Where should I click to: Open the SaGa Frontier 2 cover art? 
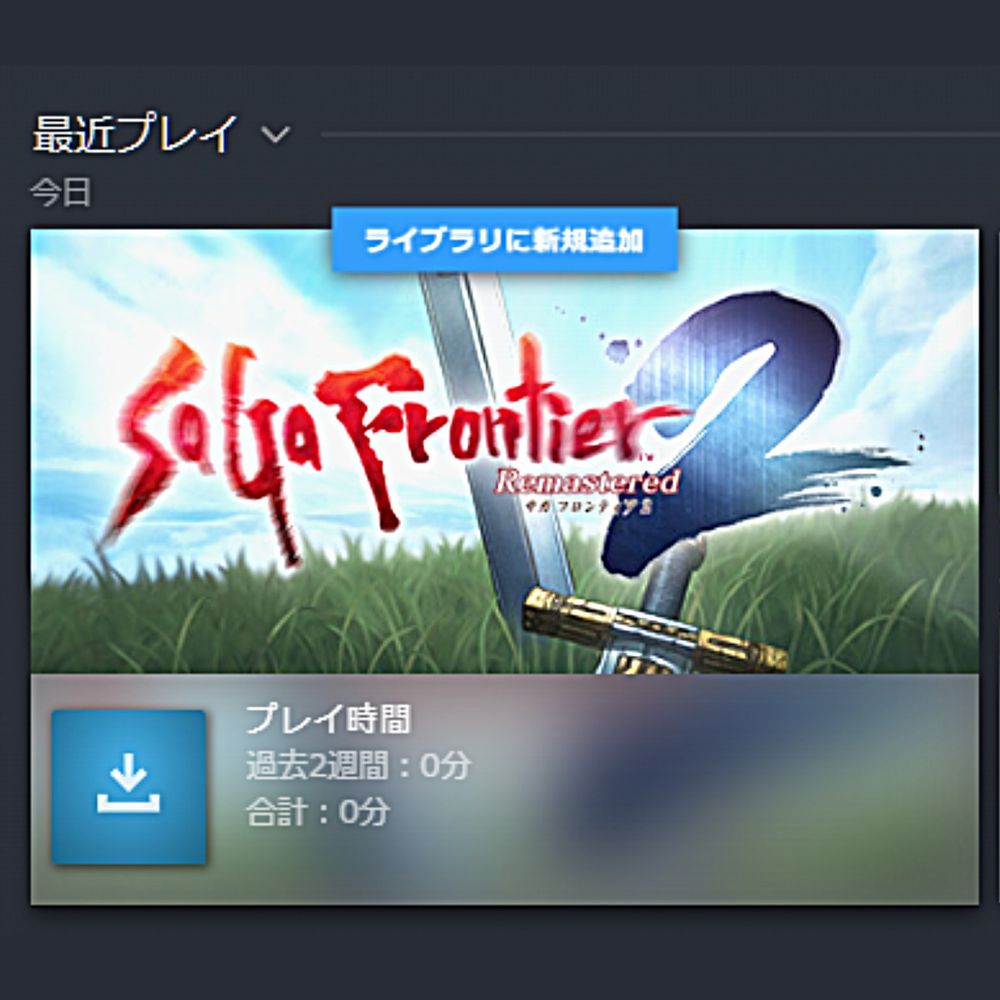coord(504,452)
